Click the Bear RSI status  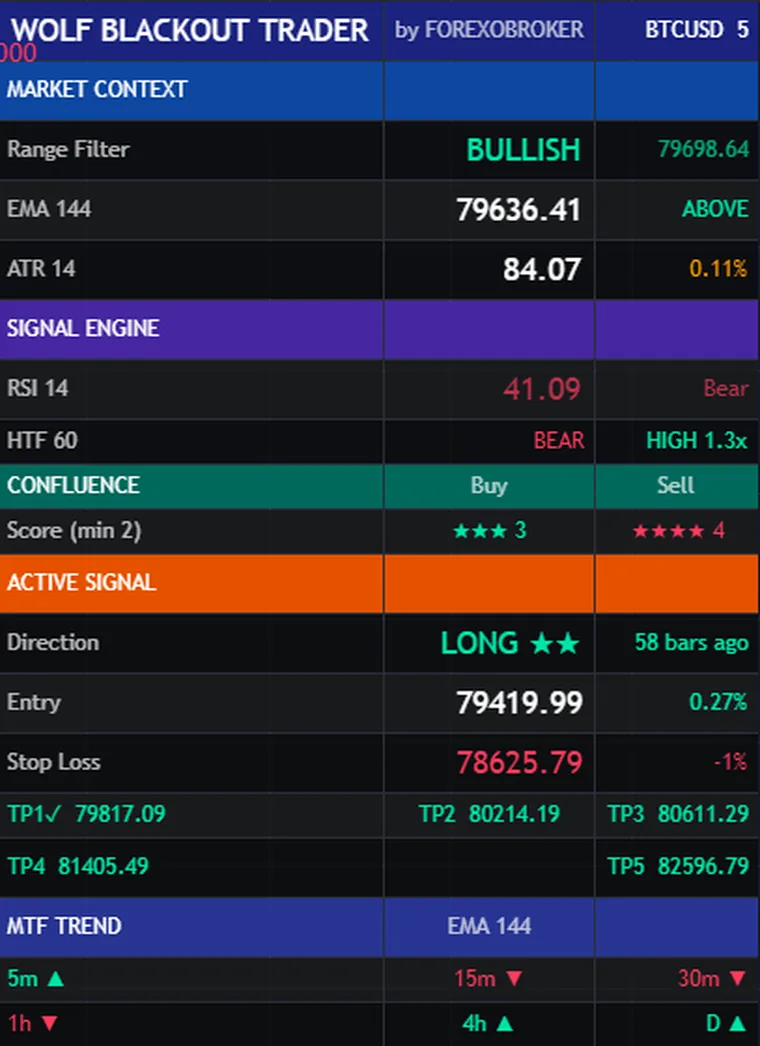coord(726,388)
